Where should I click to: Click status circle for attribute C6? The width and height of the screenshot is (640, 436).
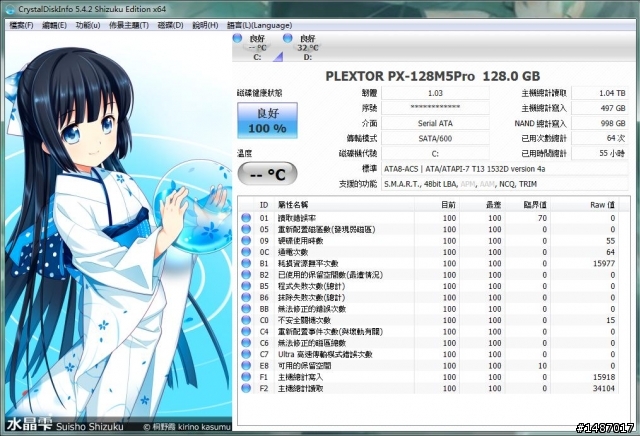(x=246, y=343)
